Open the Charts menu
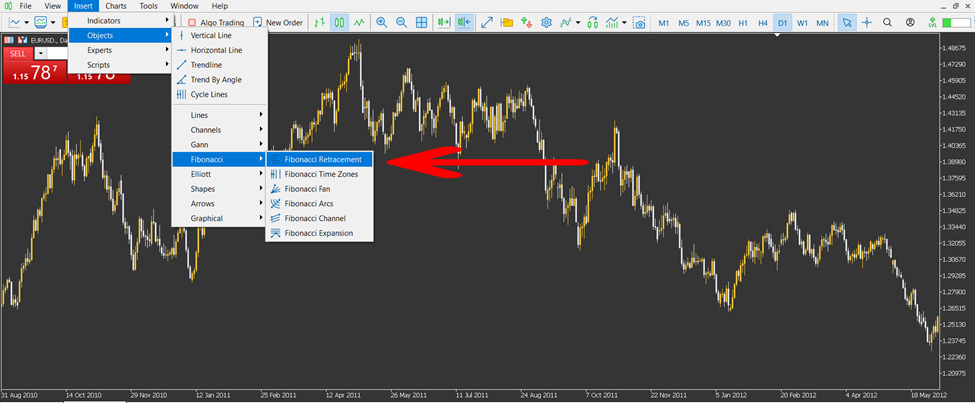This screenshot has width=975, height=403. click(x=116, y=6)
